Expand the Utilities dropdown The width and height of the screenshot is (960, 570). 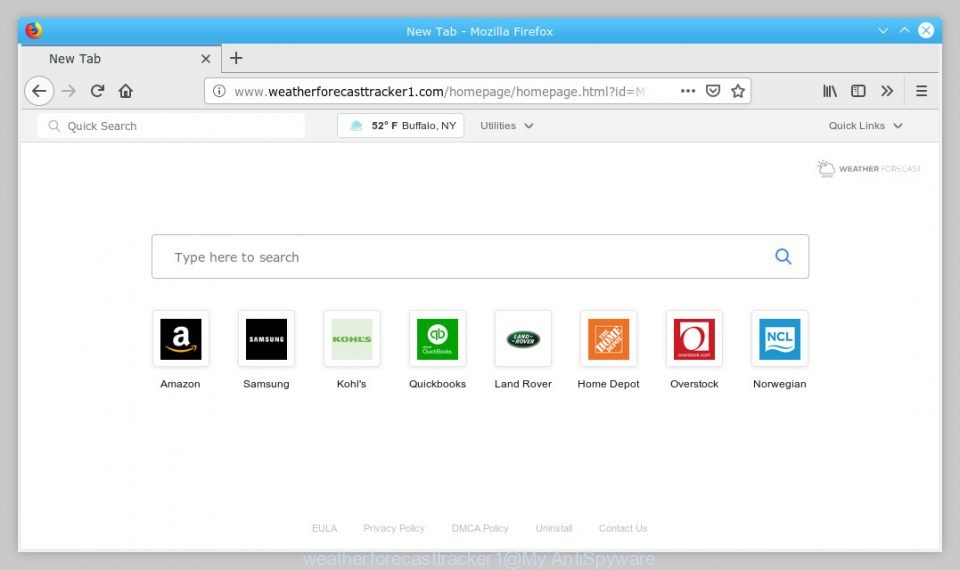click(506, 126)
